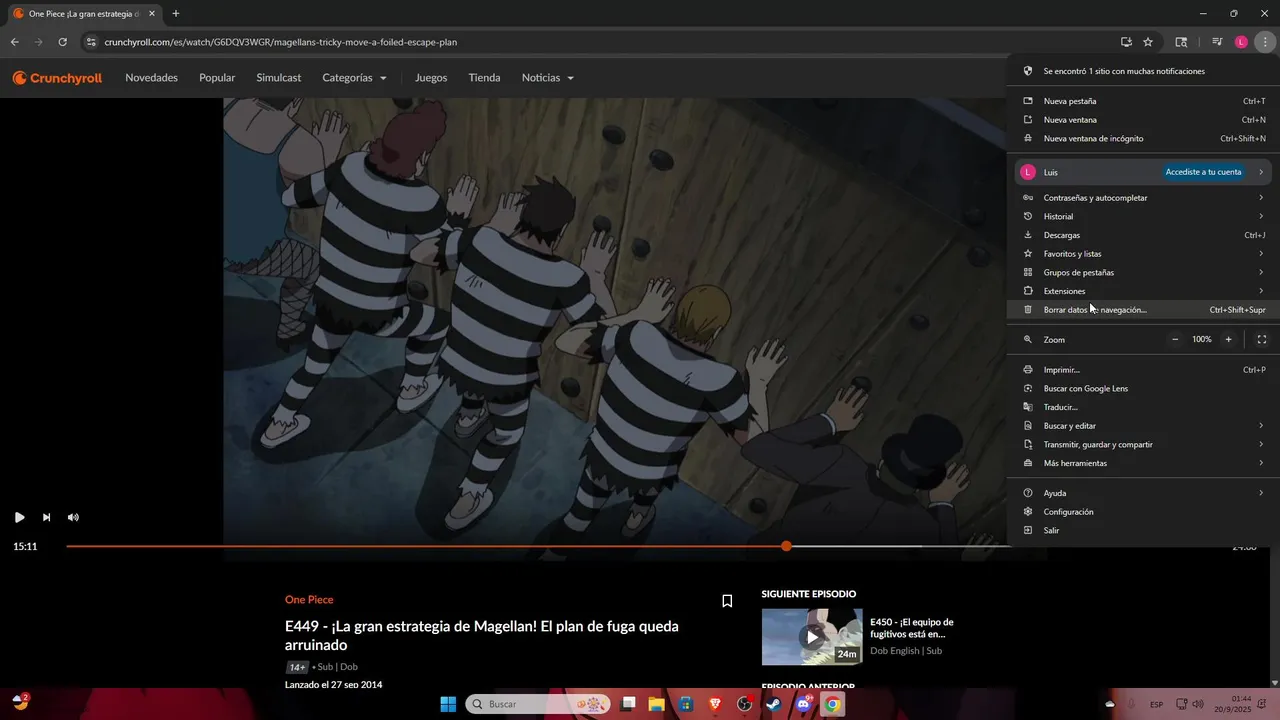
Task: Open the tab search icon in toolbar
Action: coord(1181,42)
